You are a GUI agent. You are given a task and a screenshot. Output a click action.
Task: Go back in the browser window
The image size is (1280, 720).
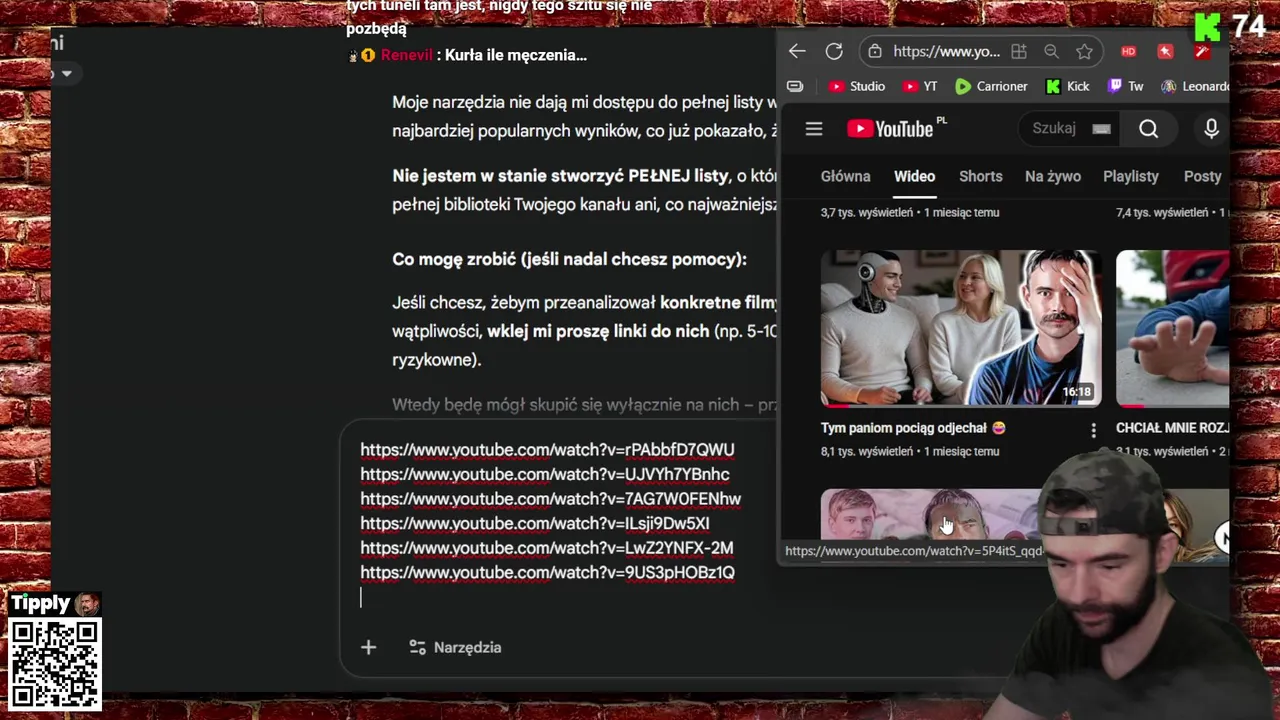click(797, 52)
